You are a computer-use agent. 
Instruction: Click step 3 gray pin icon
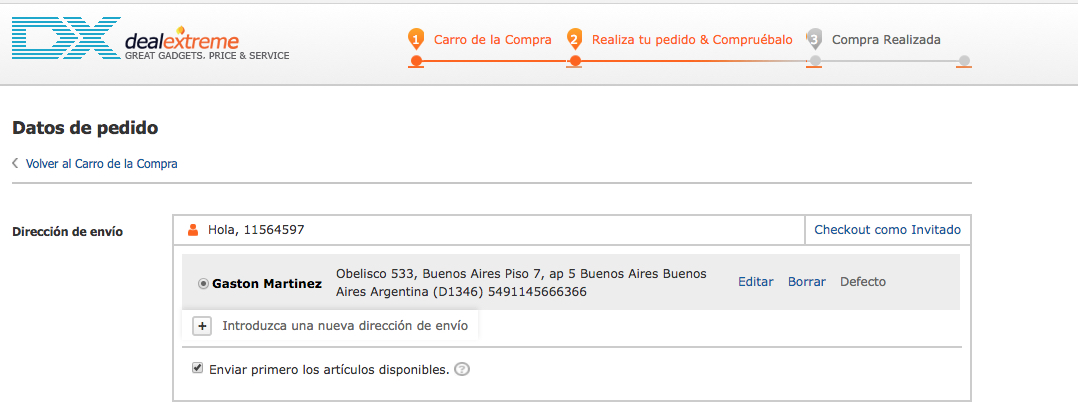click(x=814, y=39)
